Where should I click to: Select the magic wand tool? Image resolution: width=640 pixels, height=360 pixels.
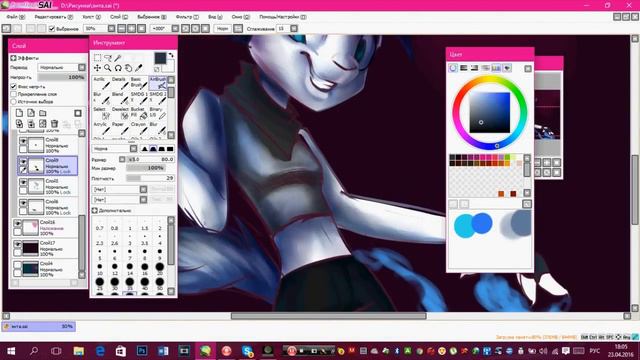click(x=118, y=58)
